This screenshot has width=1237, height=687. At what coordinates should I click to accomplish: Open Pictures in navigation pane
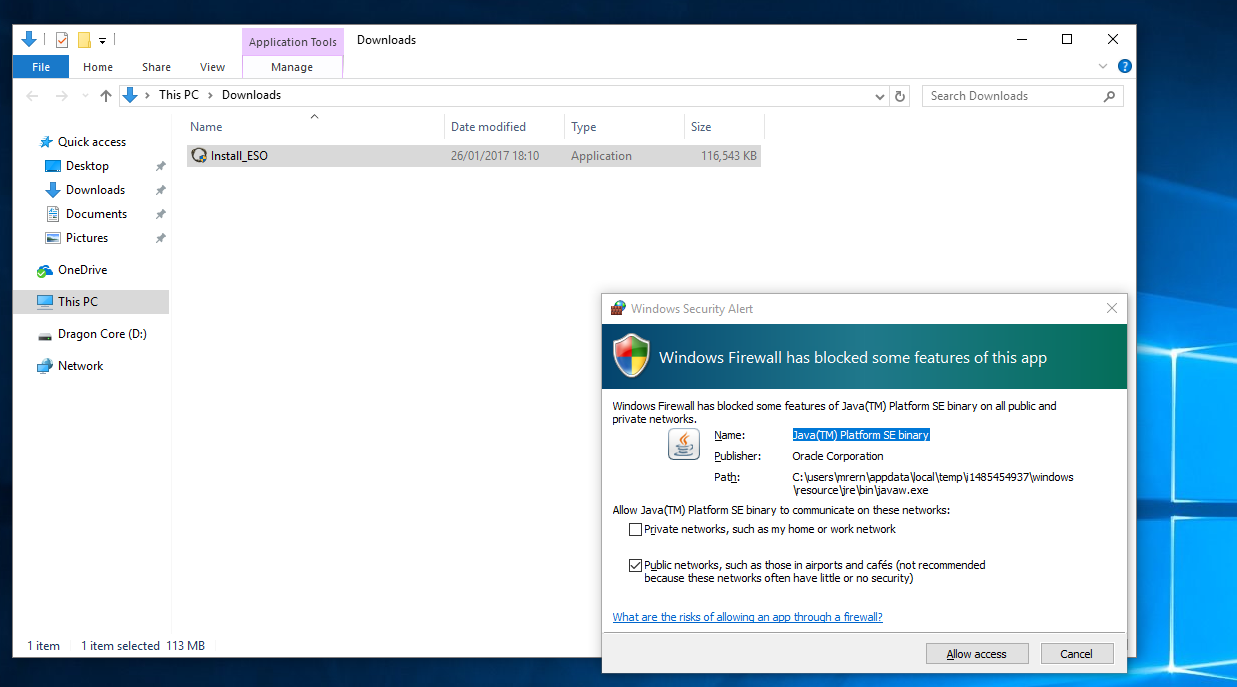coord(87,238)
